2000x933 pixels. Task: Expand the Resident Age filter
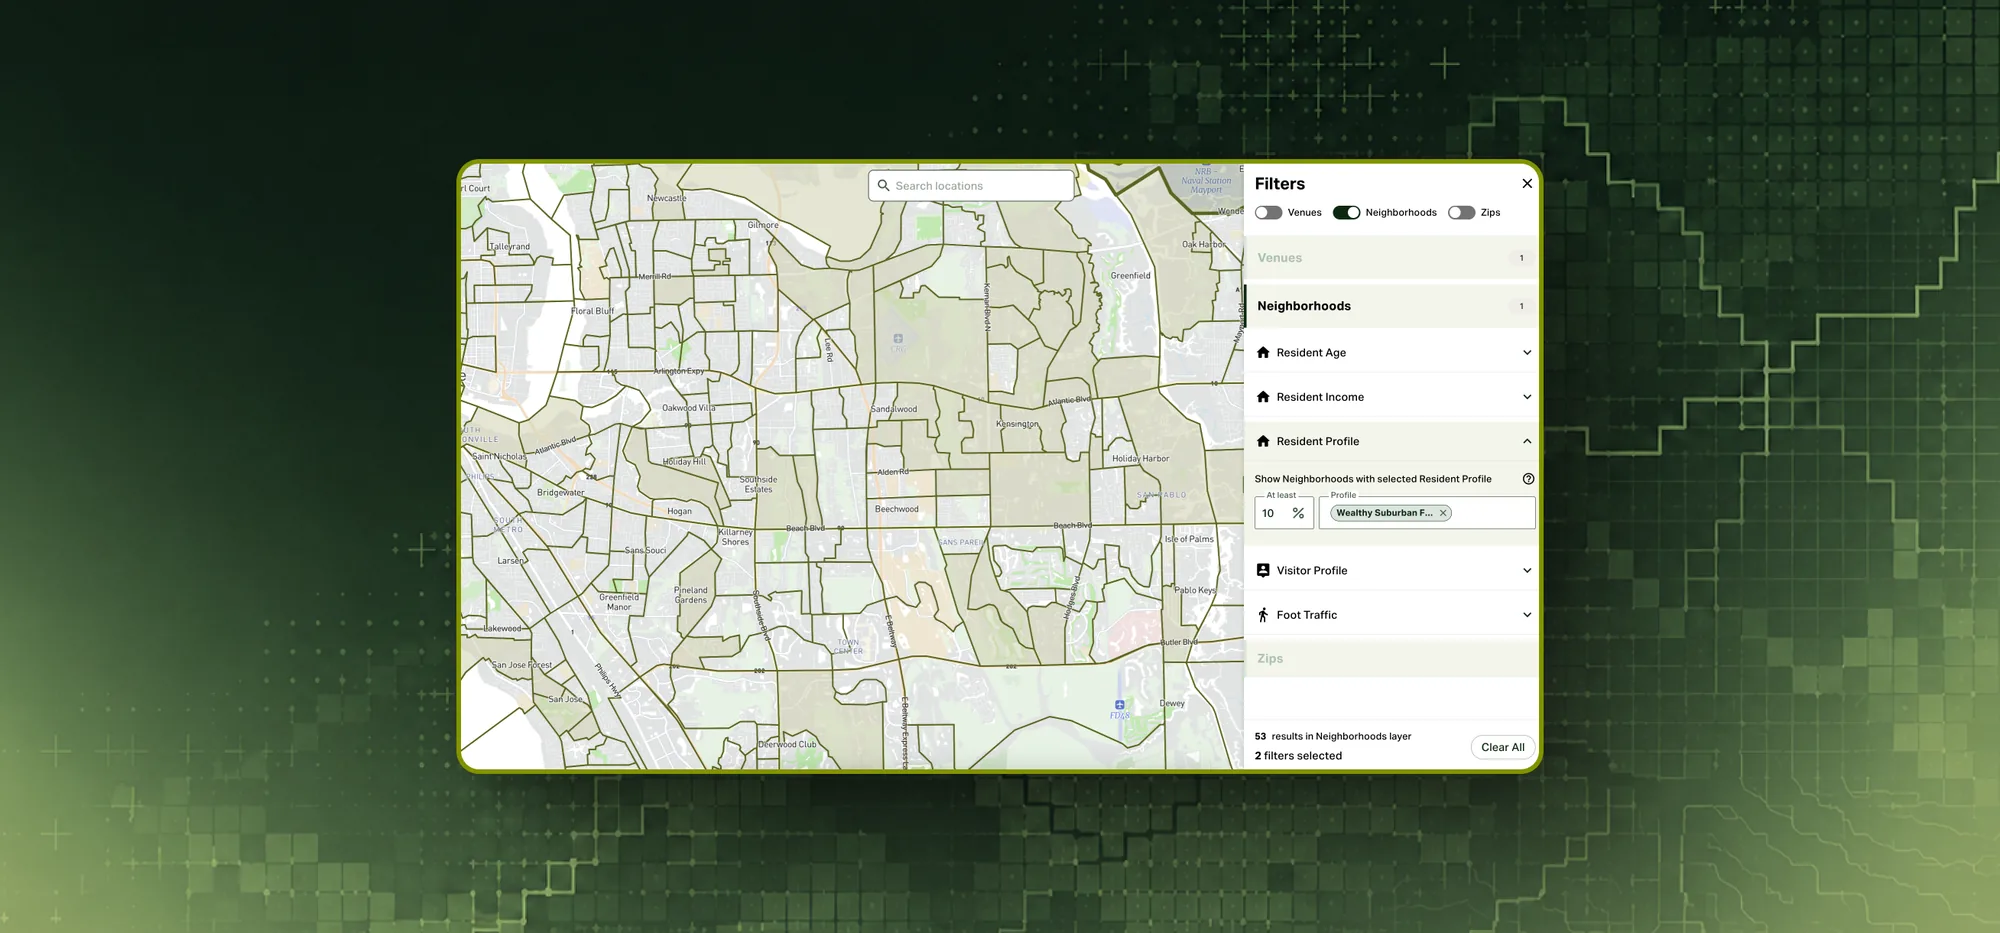click(x=1391, y=352)
